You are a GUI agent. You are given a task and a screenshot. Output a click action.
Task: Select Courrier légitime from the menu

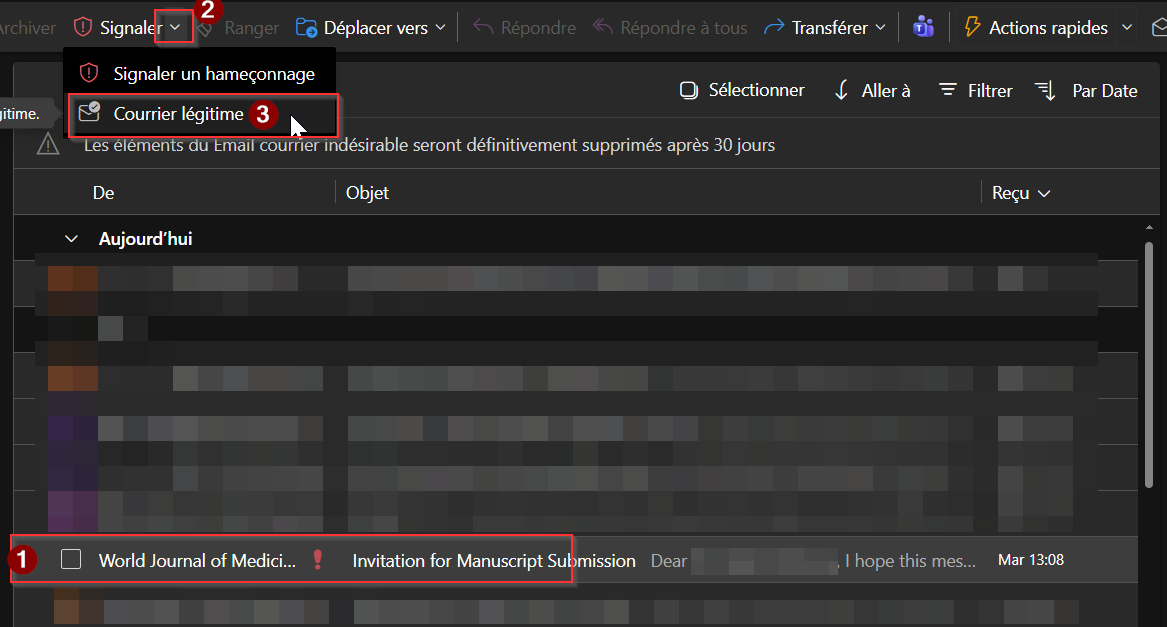coord(178,114)
